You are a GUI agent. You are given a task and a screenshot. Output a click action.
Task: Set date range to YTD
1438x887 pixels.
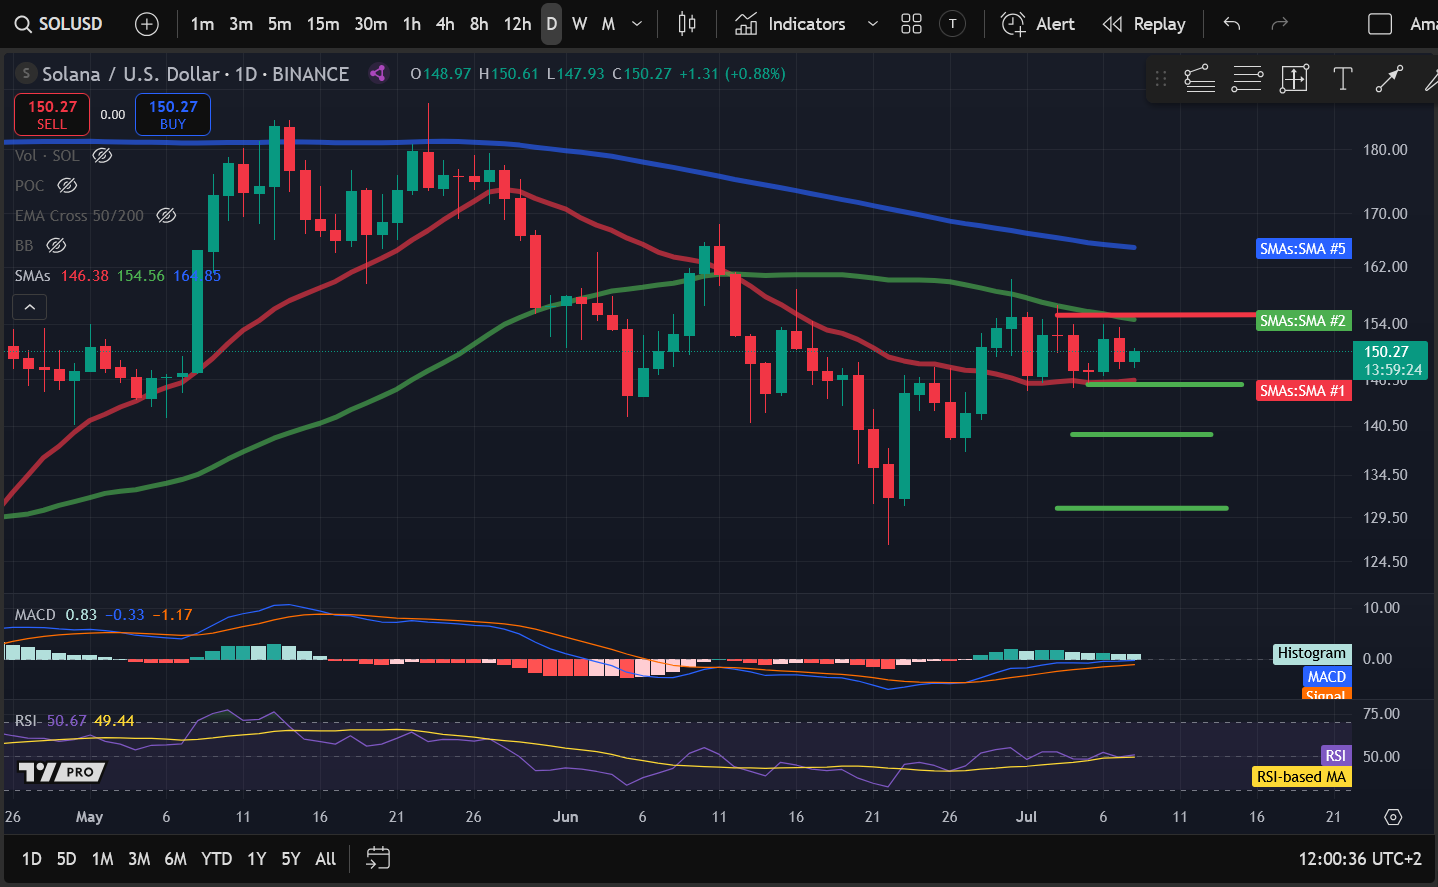click(x=216, y=858)
